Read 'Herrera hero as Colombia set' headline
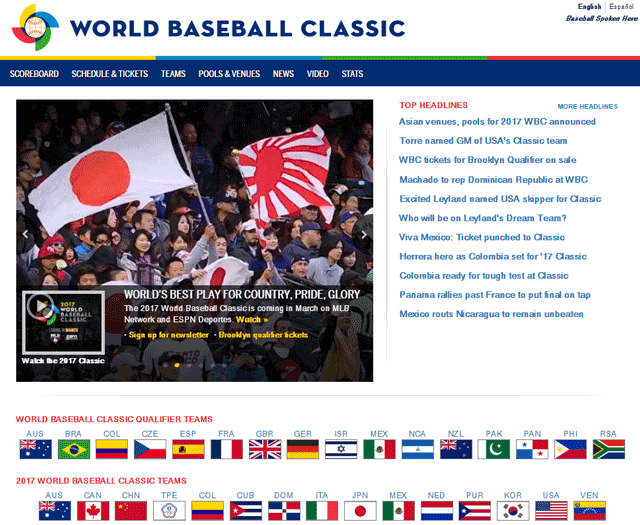Viewport: 640px width, 525px height. [493, 256]
